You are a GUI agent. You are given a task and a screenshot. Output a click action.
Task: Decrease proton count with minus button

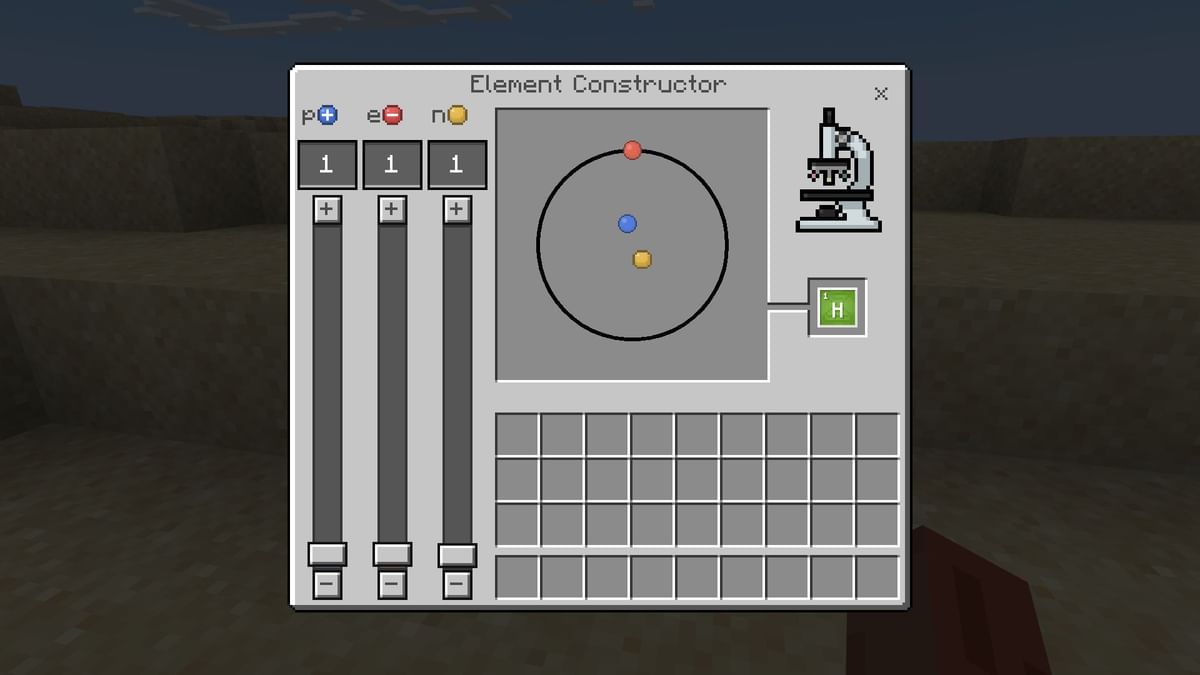pos(327,584)
